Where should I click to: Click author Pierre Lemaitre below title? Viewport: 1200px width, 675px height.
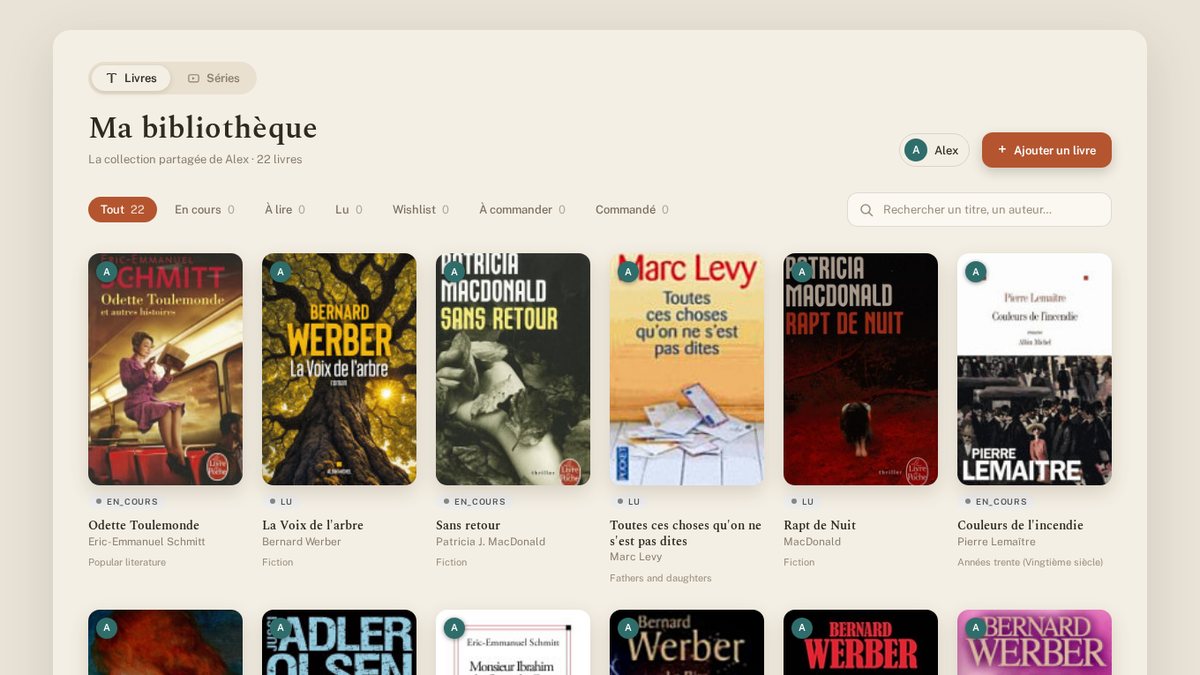click(x=997, y=542)
